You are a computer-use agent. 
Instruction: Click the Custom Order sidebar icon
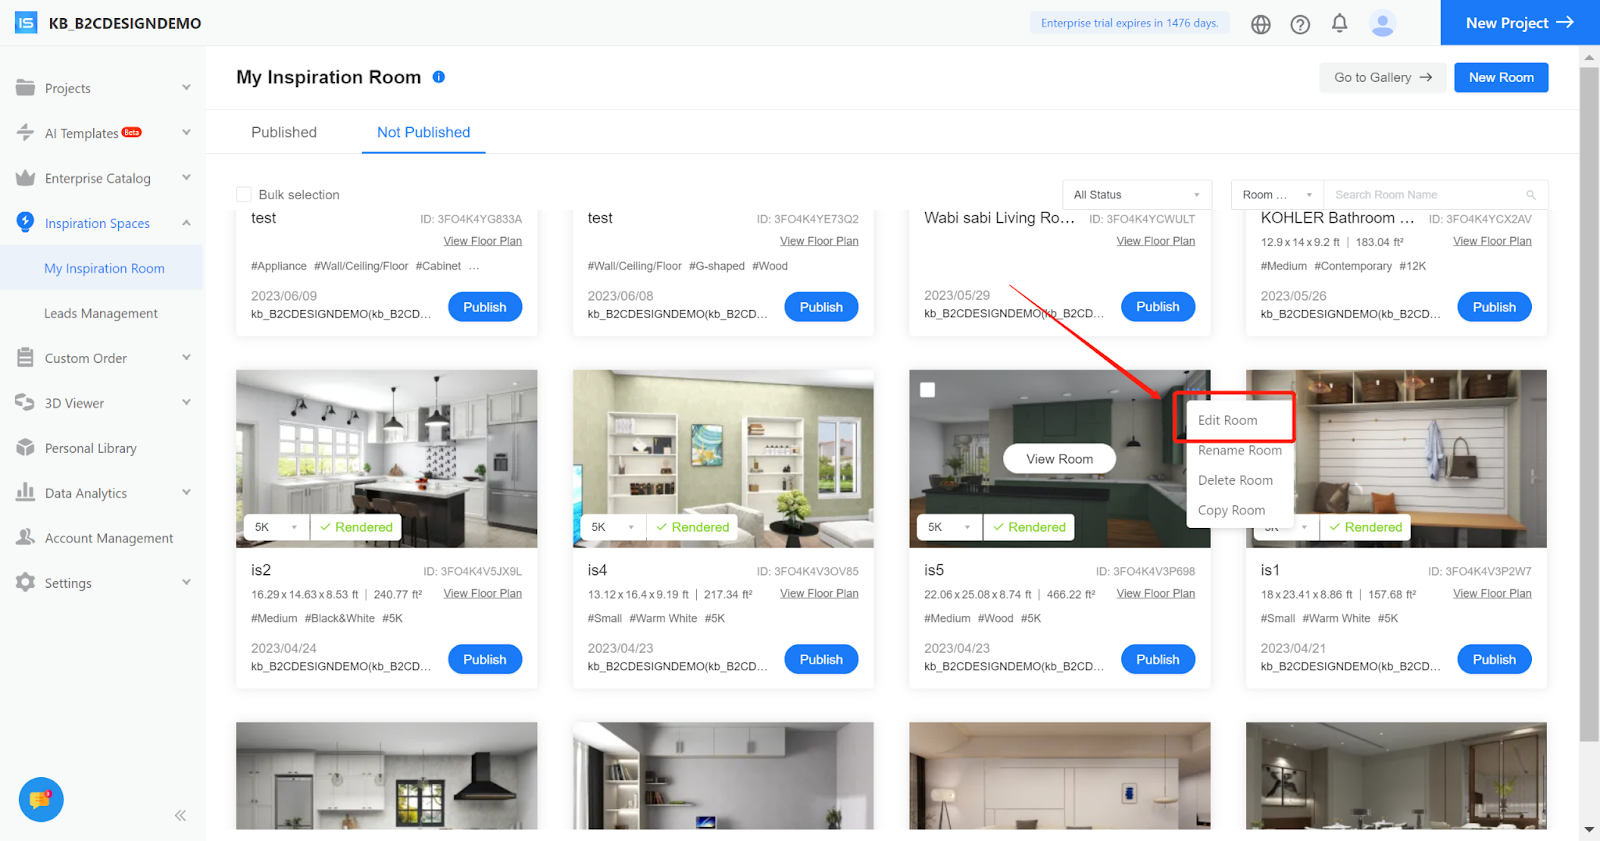(26, 358)
